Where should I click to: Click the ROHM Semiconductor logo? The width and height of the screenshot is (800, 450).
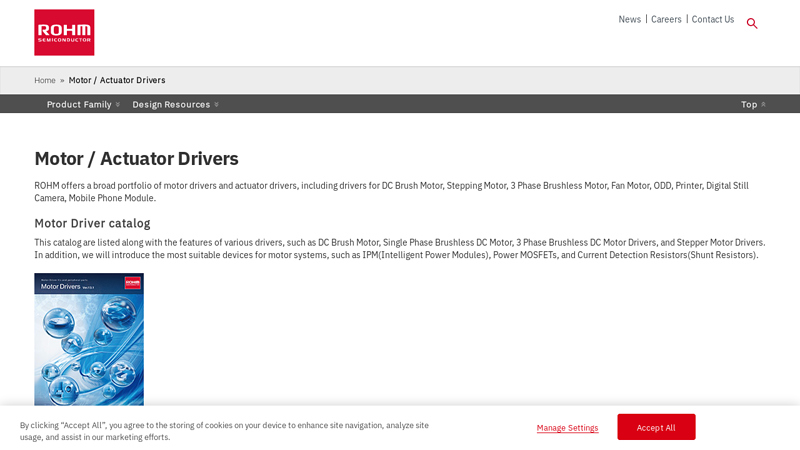click(64, 32)
